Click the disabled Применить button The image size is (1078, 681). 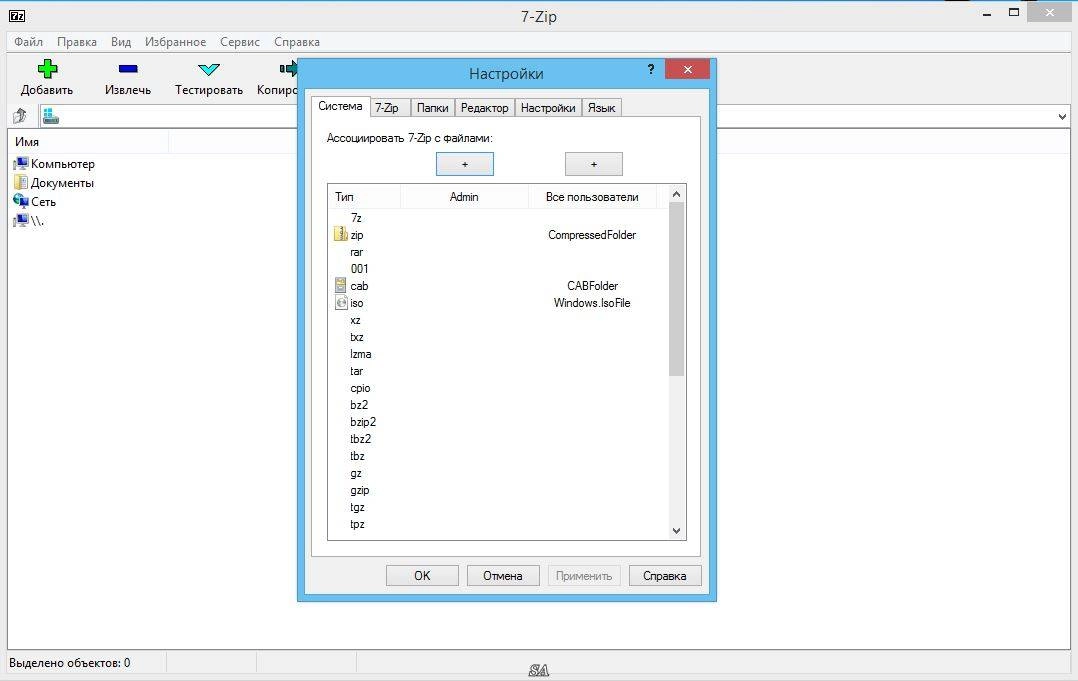(584, 575)
